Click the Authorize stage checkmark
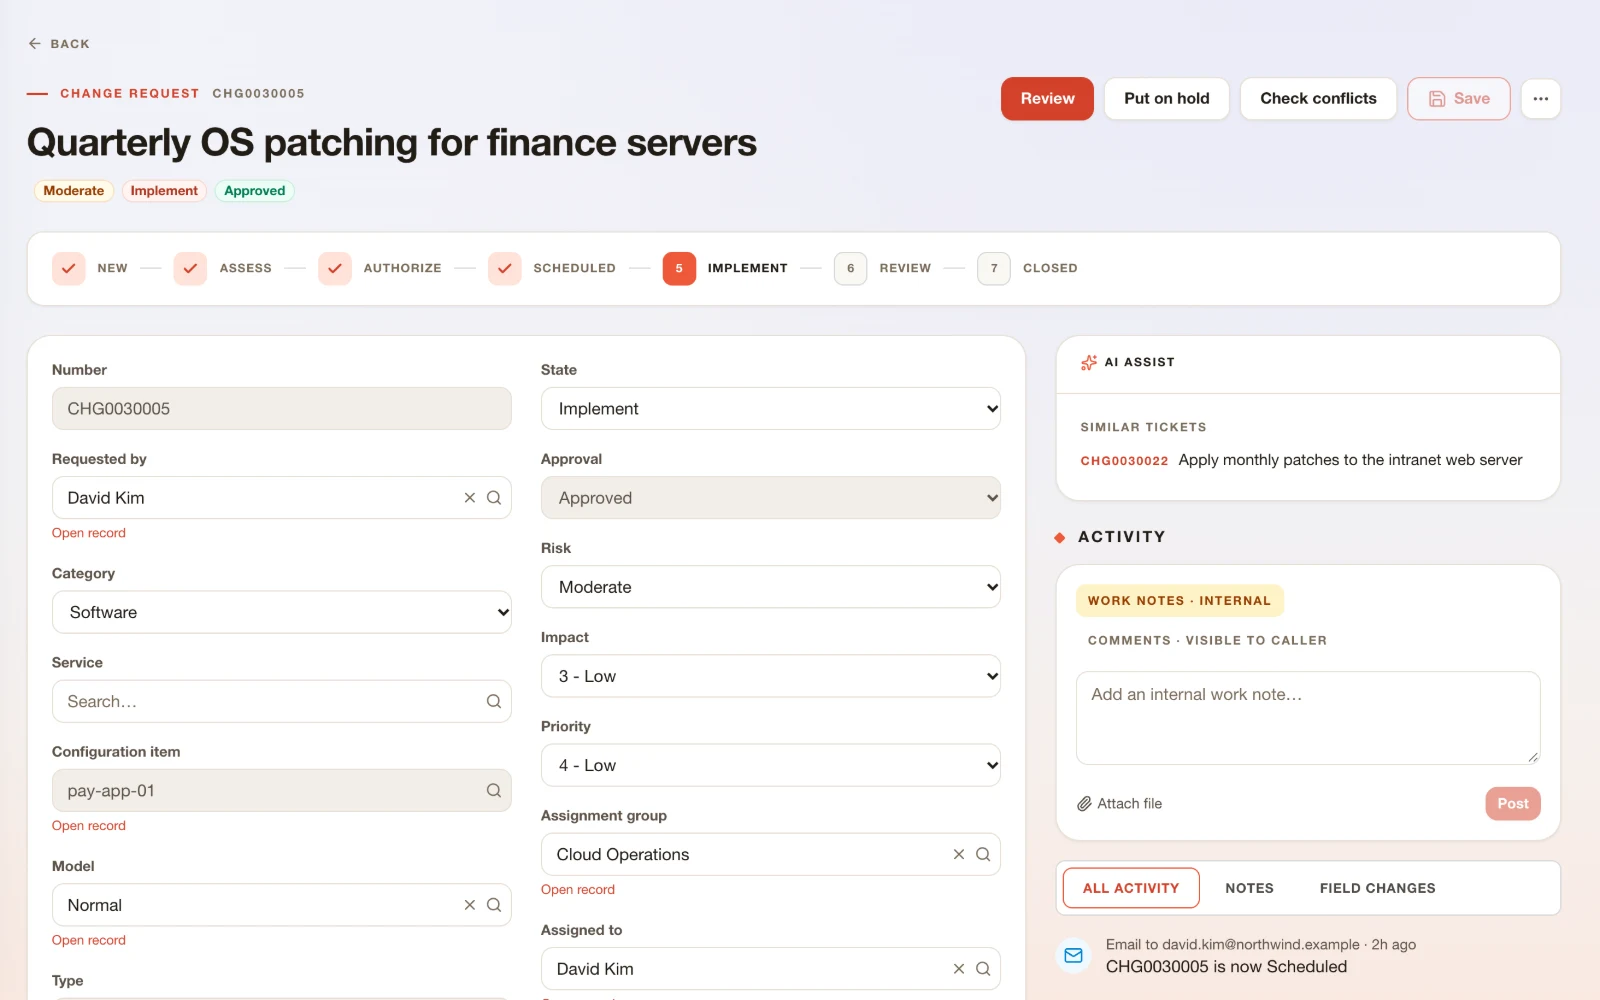The width and height of the screenshot is (1600, 1000). pos(335,268)
